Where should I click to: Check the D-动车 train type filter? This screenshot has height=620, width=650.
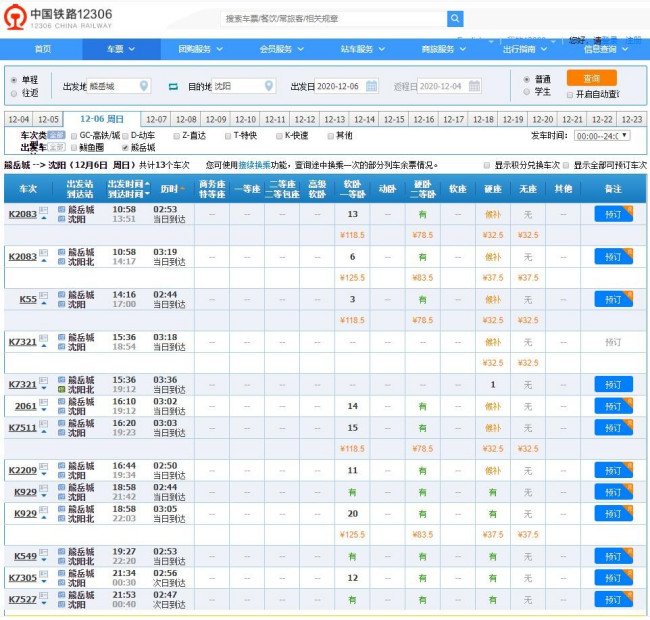(126, 136)
